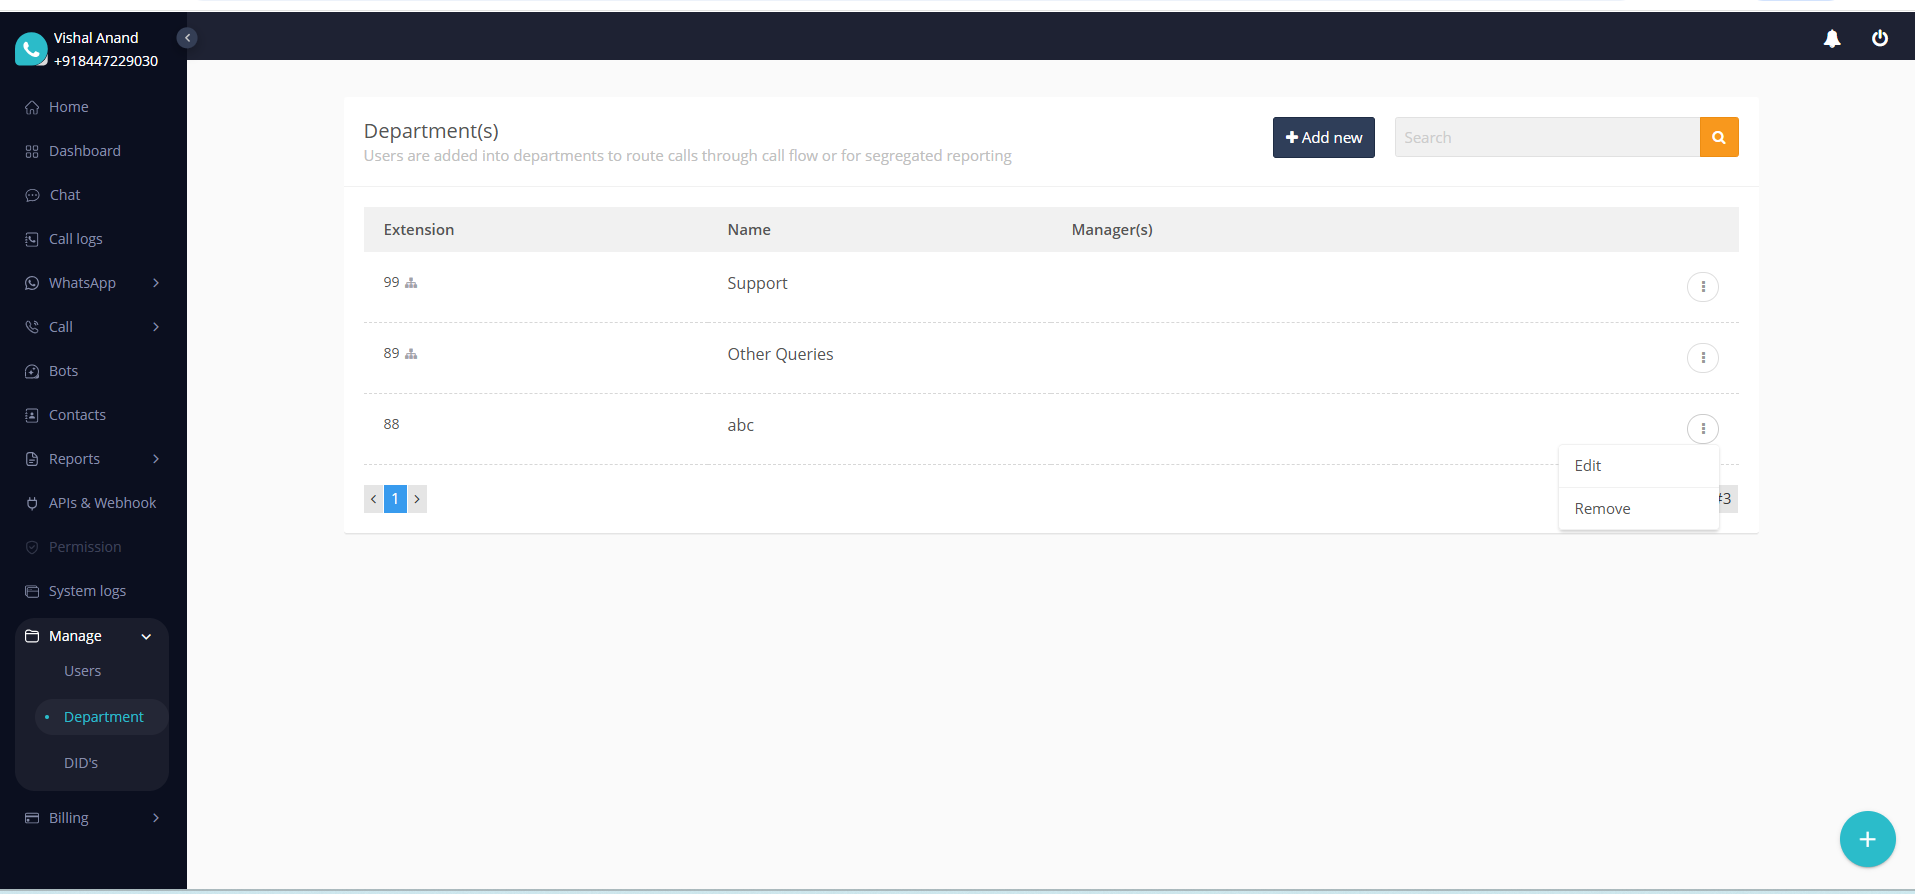Open three-dot menu for Other Queries row
This screenshot has width=1915, height=894.
tap(1702, 358)
